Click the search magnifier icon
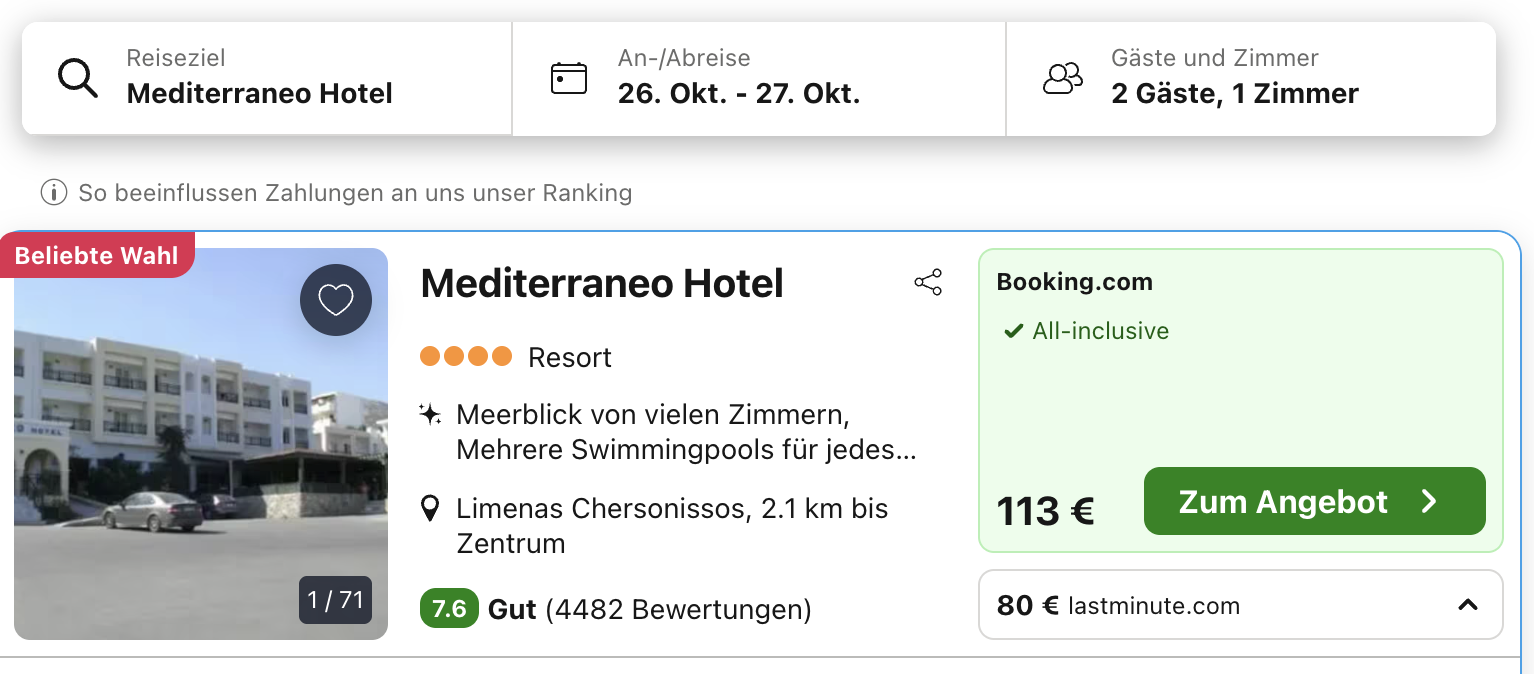This screenshot has height=674, width=1534. (x=77, y=78)
